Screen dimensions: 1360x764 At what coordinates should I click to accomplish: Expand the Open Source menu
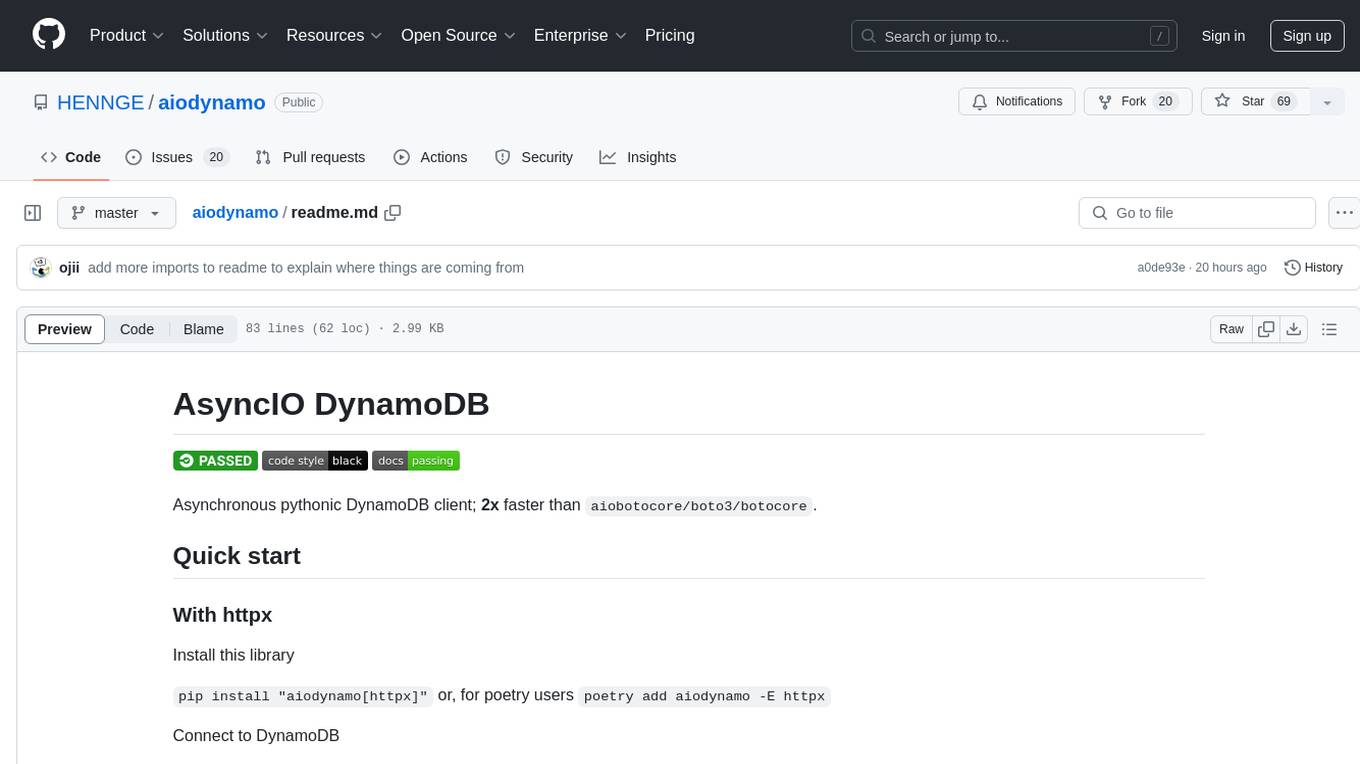tap(458, 35)
